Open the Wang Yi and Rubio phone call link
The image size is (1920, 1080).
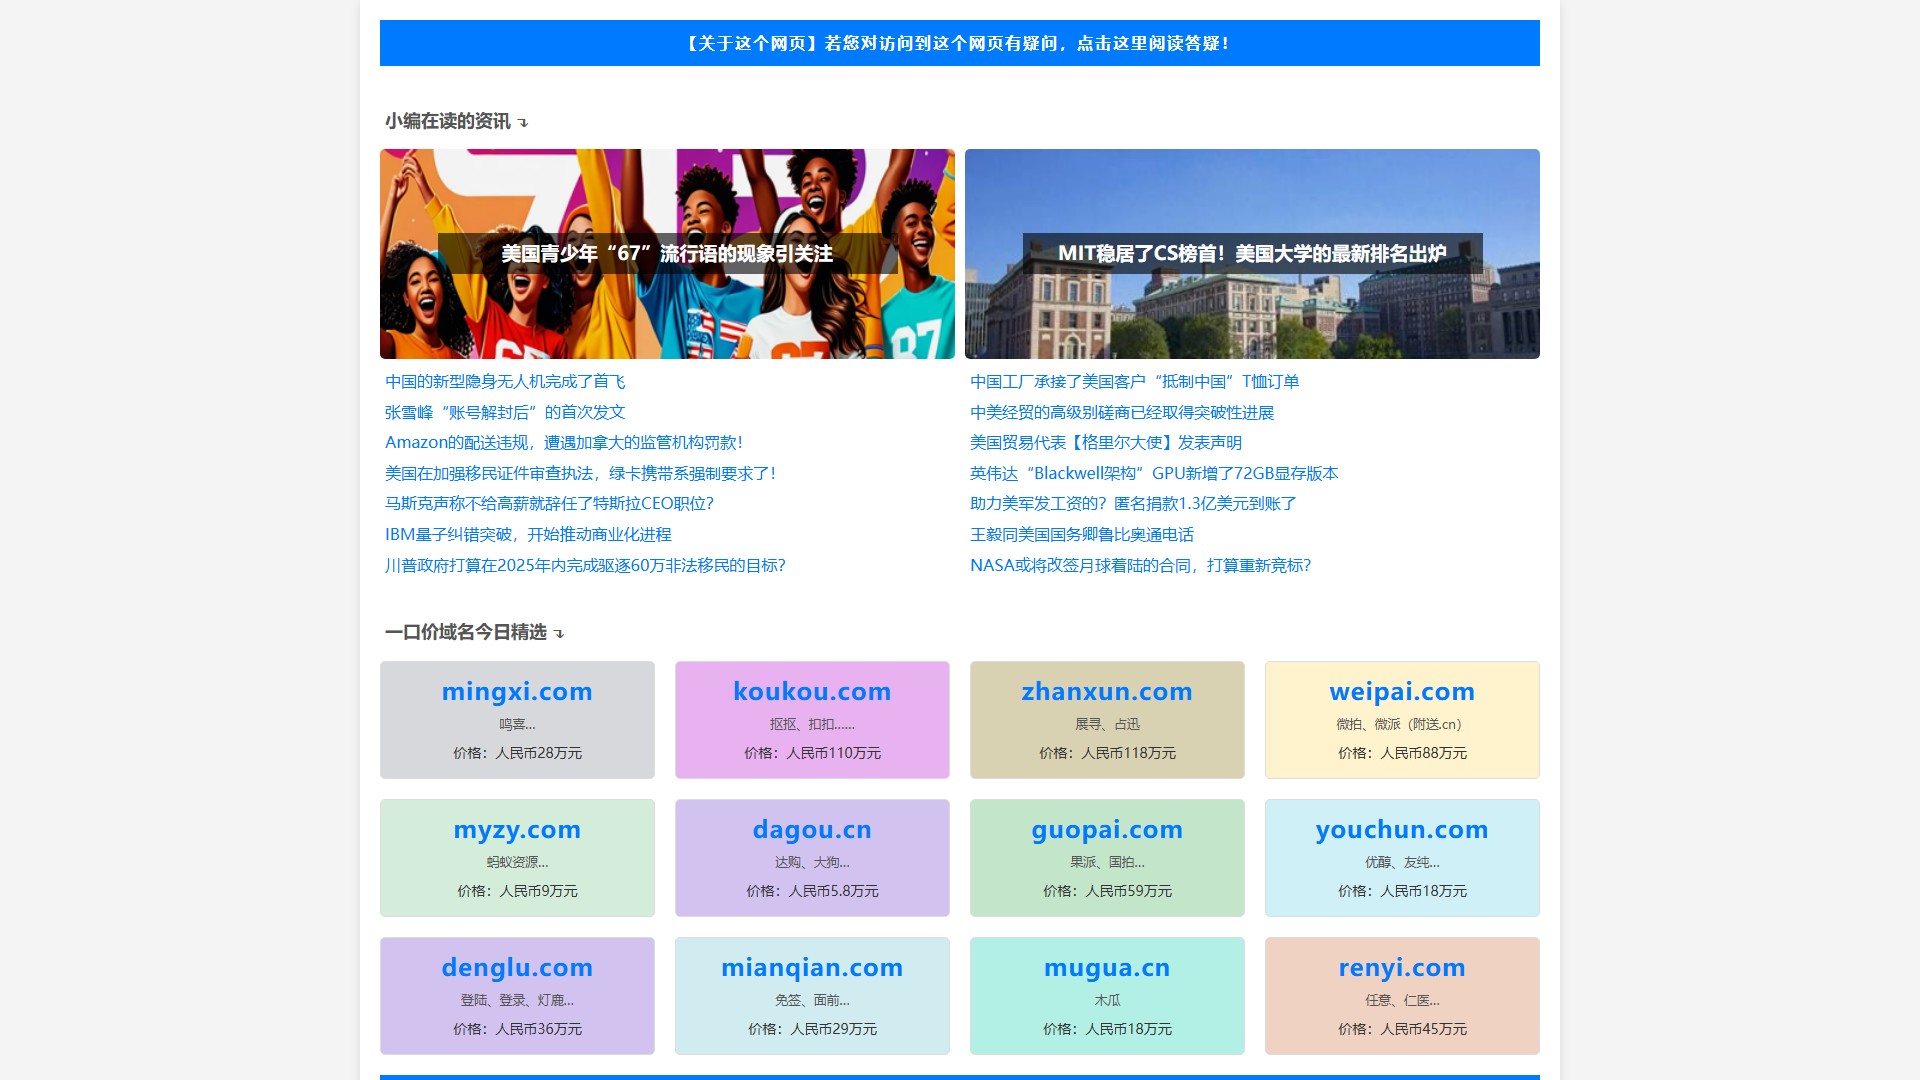[x=1081, y=534]
